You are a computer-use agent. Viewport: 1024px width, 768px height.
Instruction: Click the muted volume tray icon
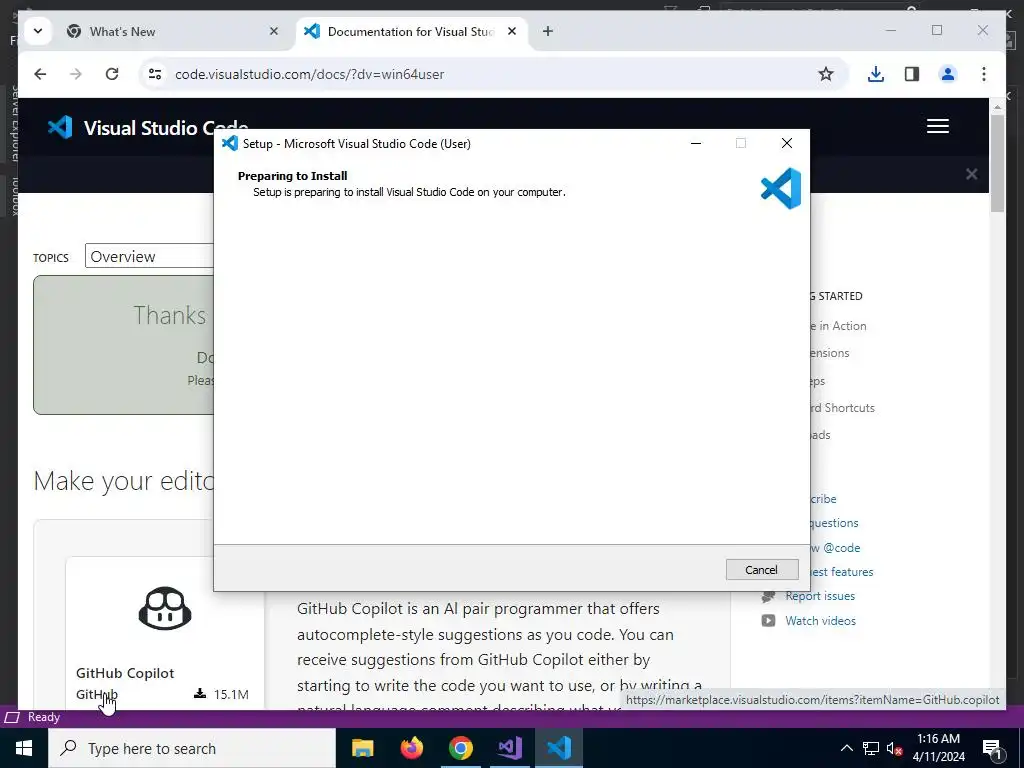click(x=894, y=748)
